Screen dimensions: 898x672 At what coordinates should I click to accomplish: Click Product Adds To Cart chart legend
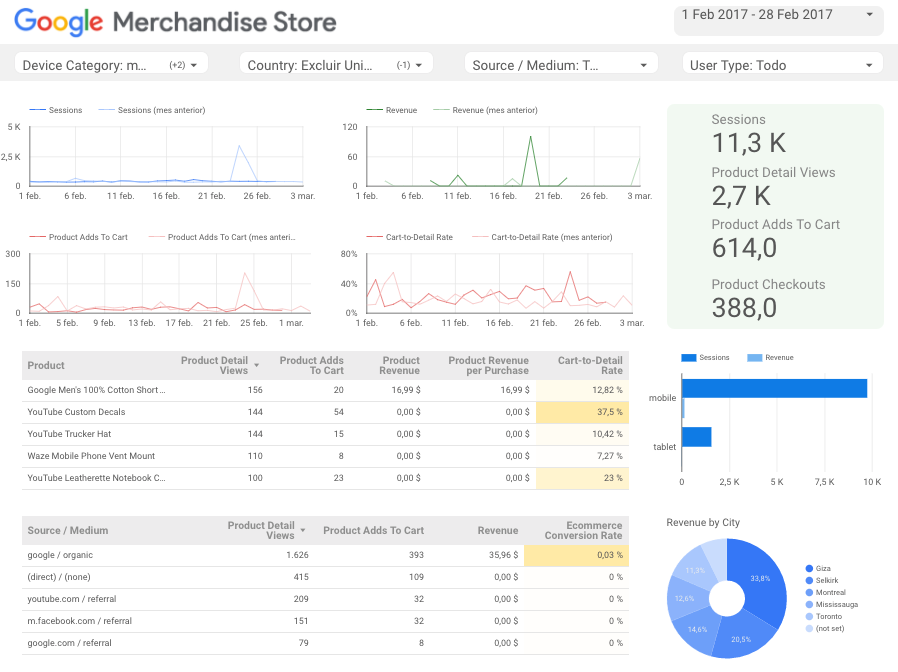[x=78, y=237]
